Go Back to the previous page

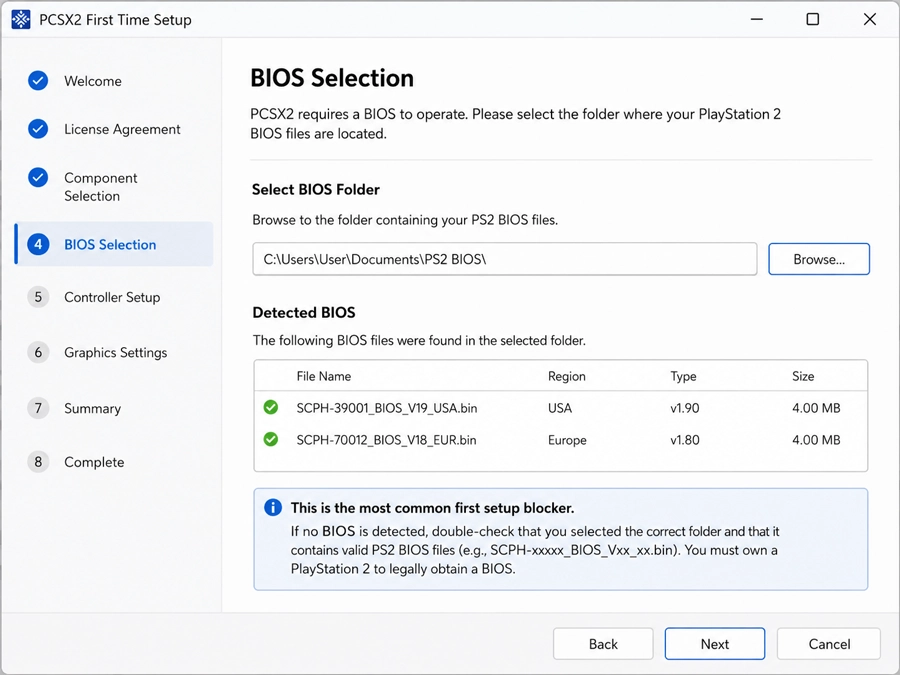[603, 644]
